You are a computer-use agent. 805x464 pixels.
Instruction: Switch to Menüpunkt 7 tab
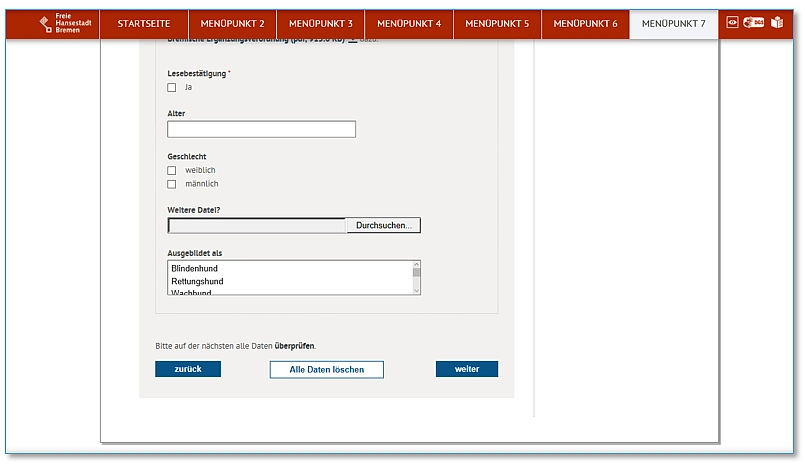(673, 23)
